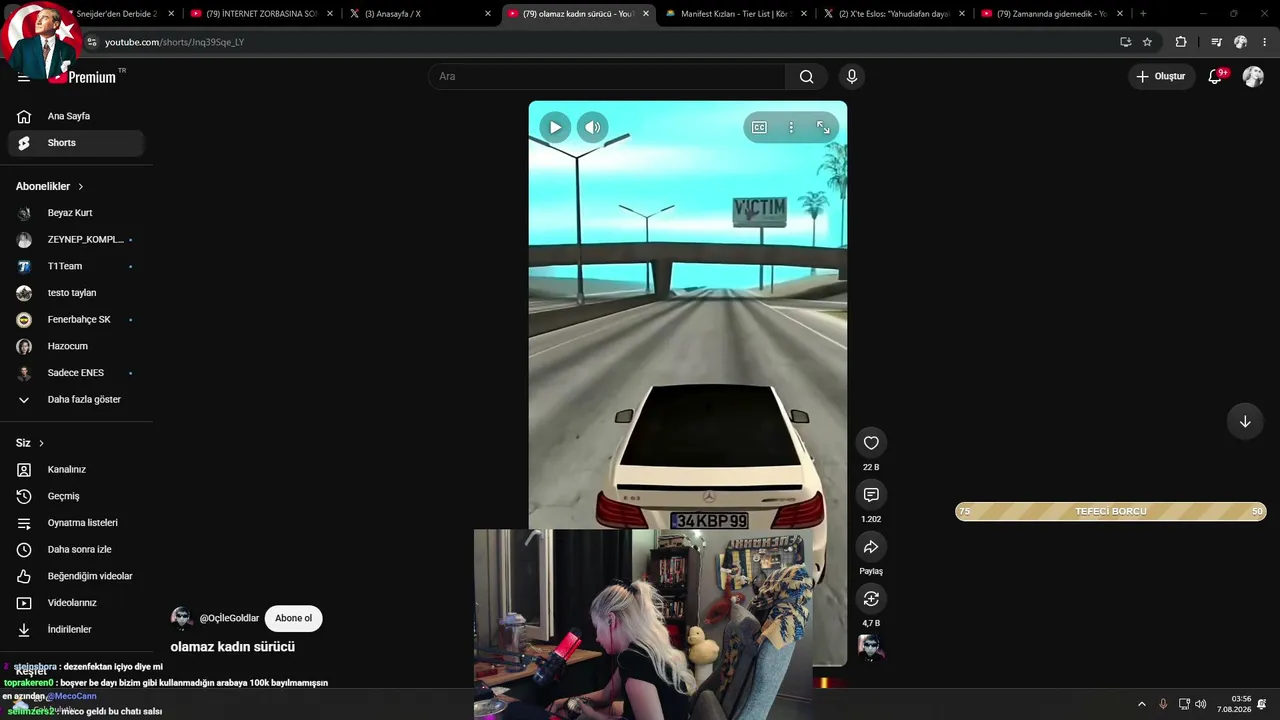Like the Short with heart icon
Viewport: 1280px width, 720px height.
(871, 443)
